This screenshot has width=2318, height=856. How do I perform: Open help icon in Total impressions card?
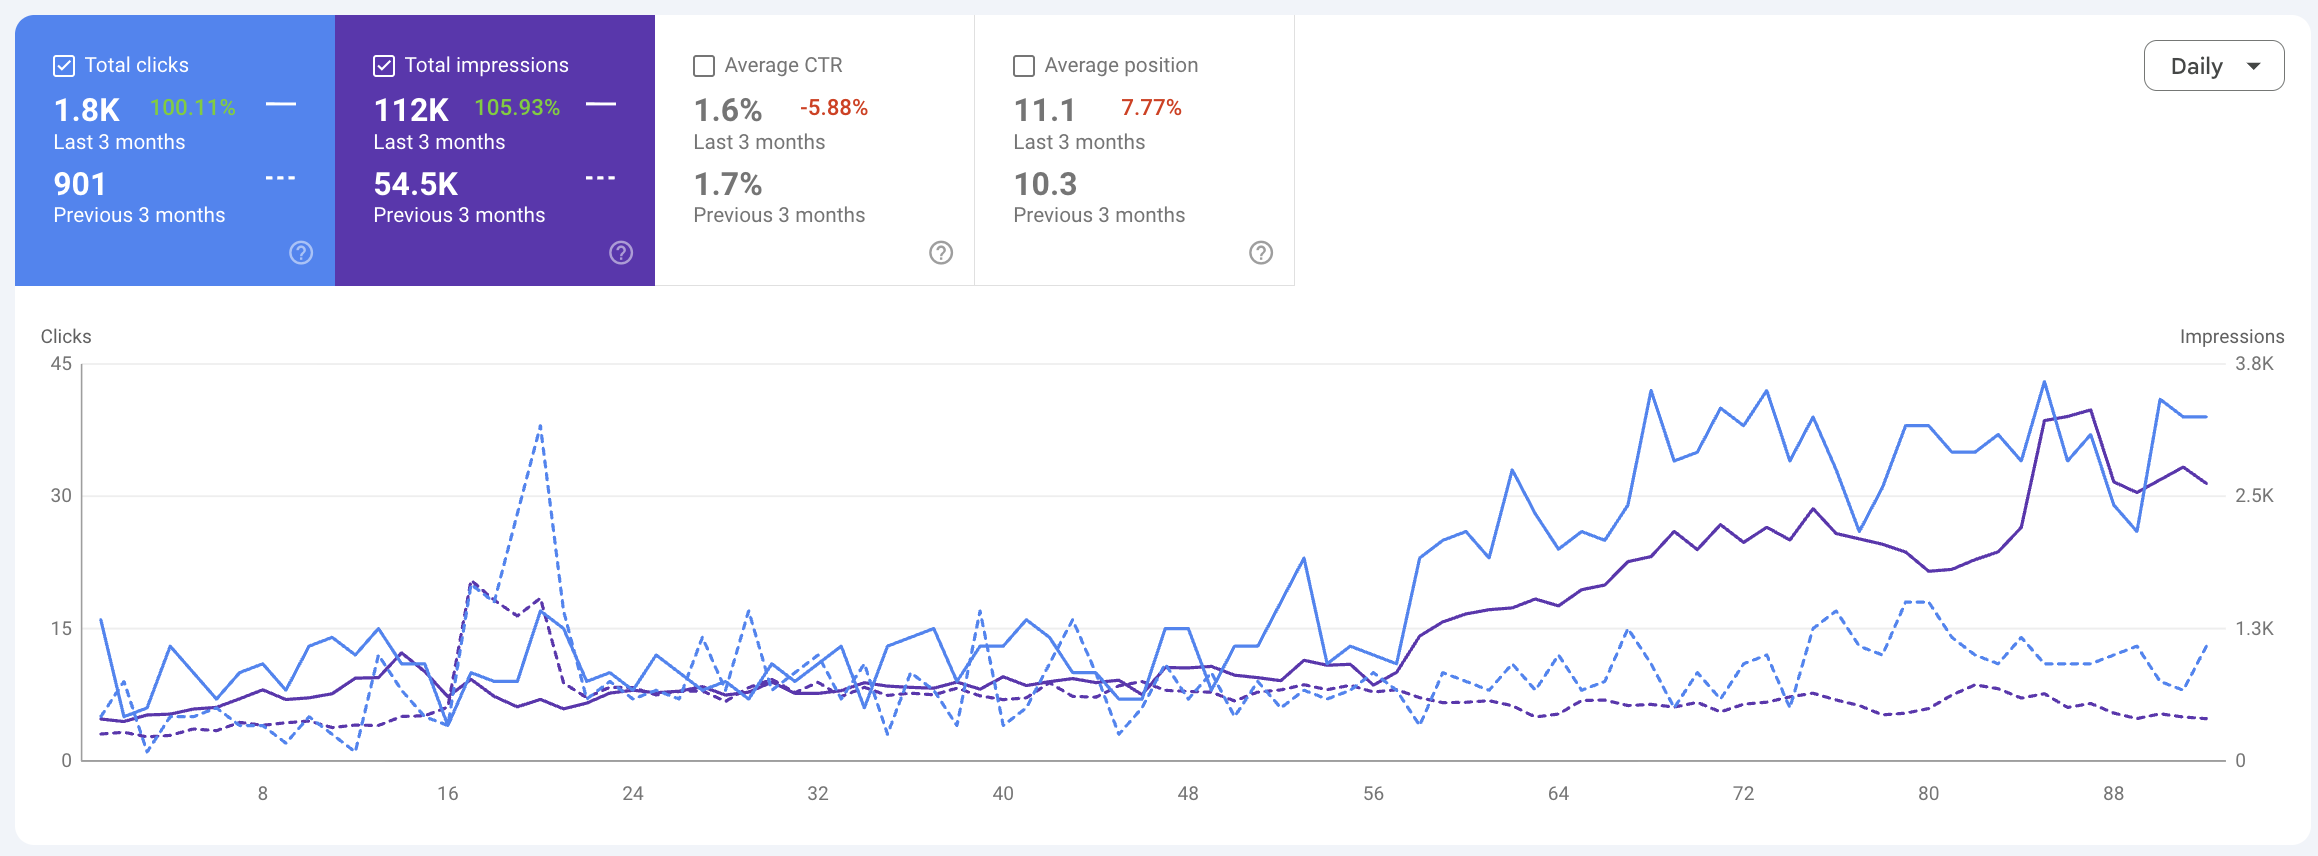pos(621,253)
